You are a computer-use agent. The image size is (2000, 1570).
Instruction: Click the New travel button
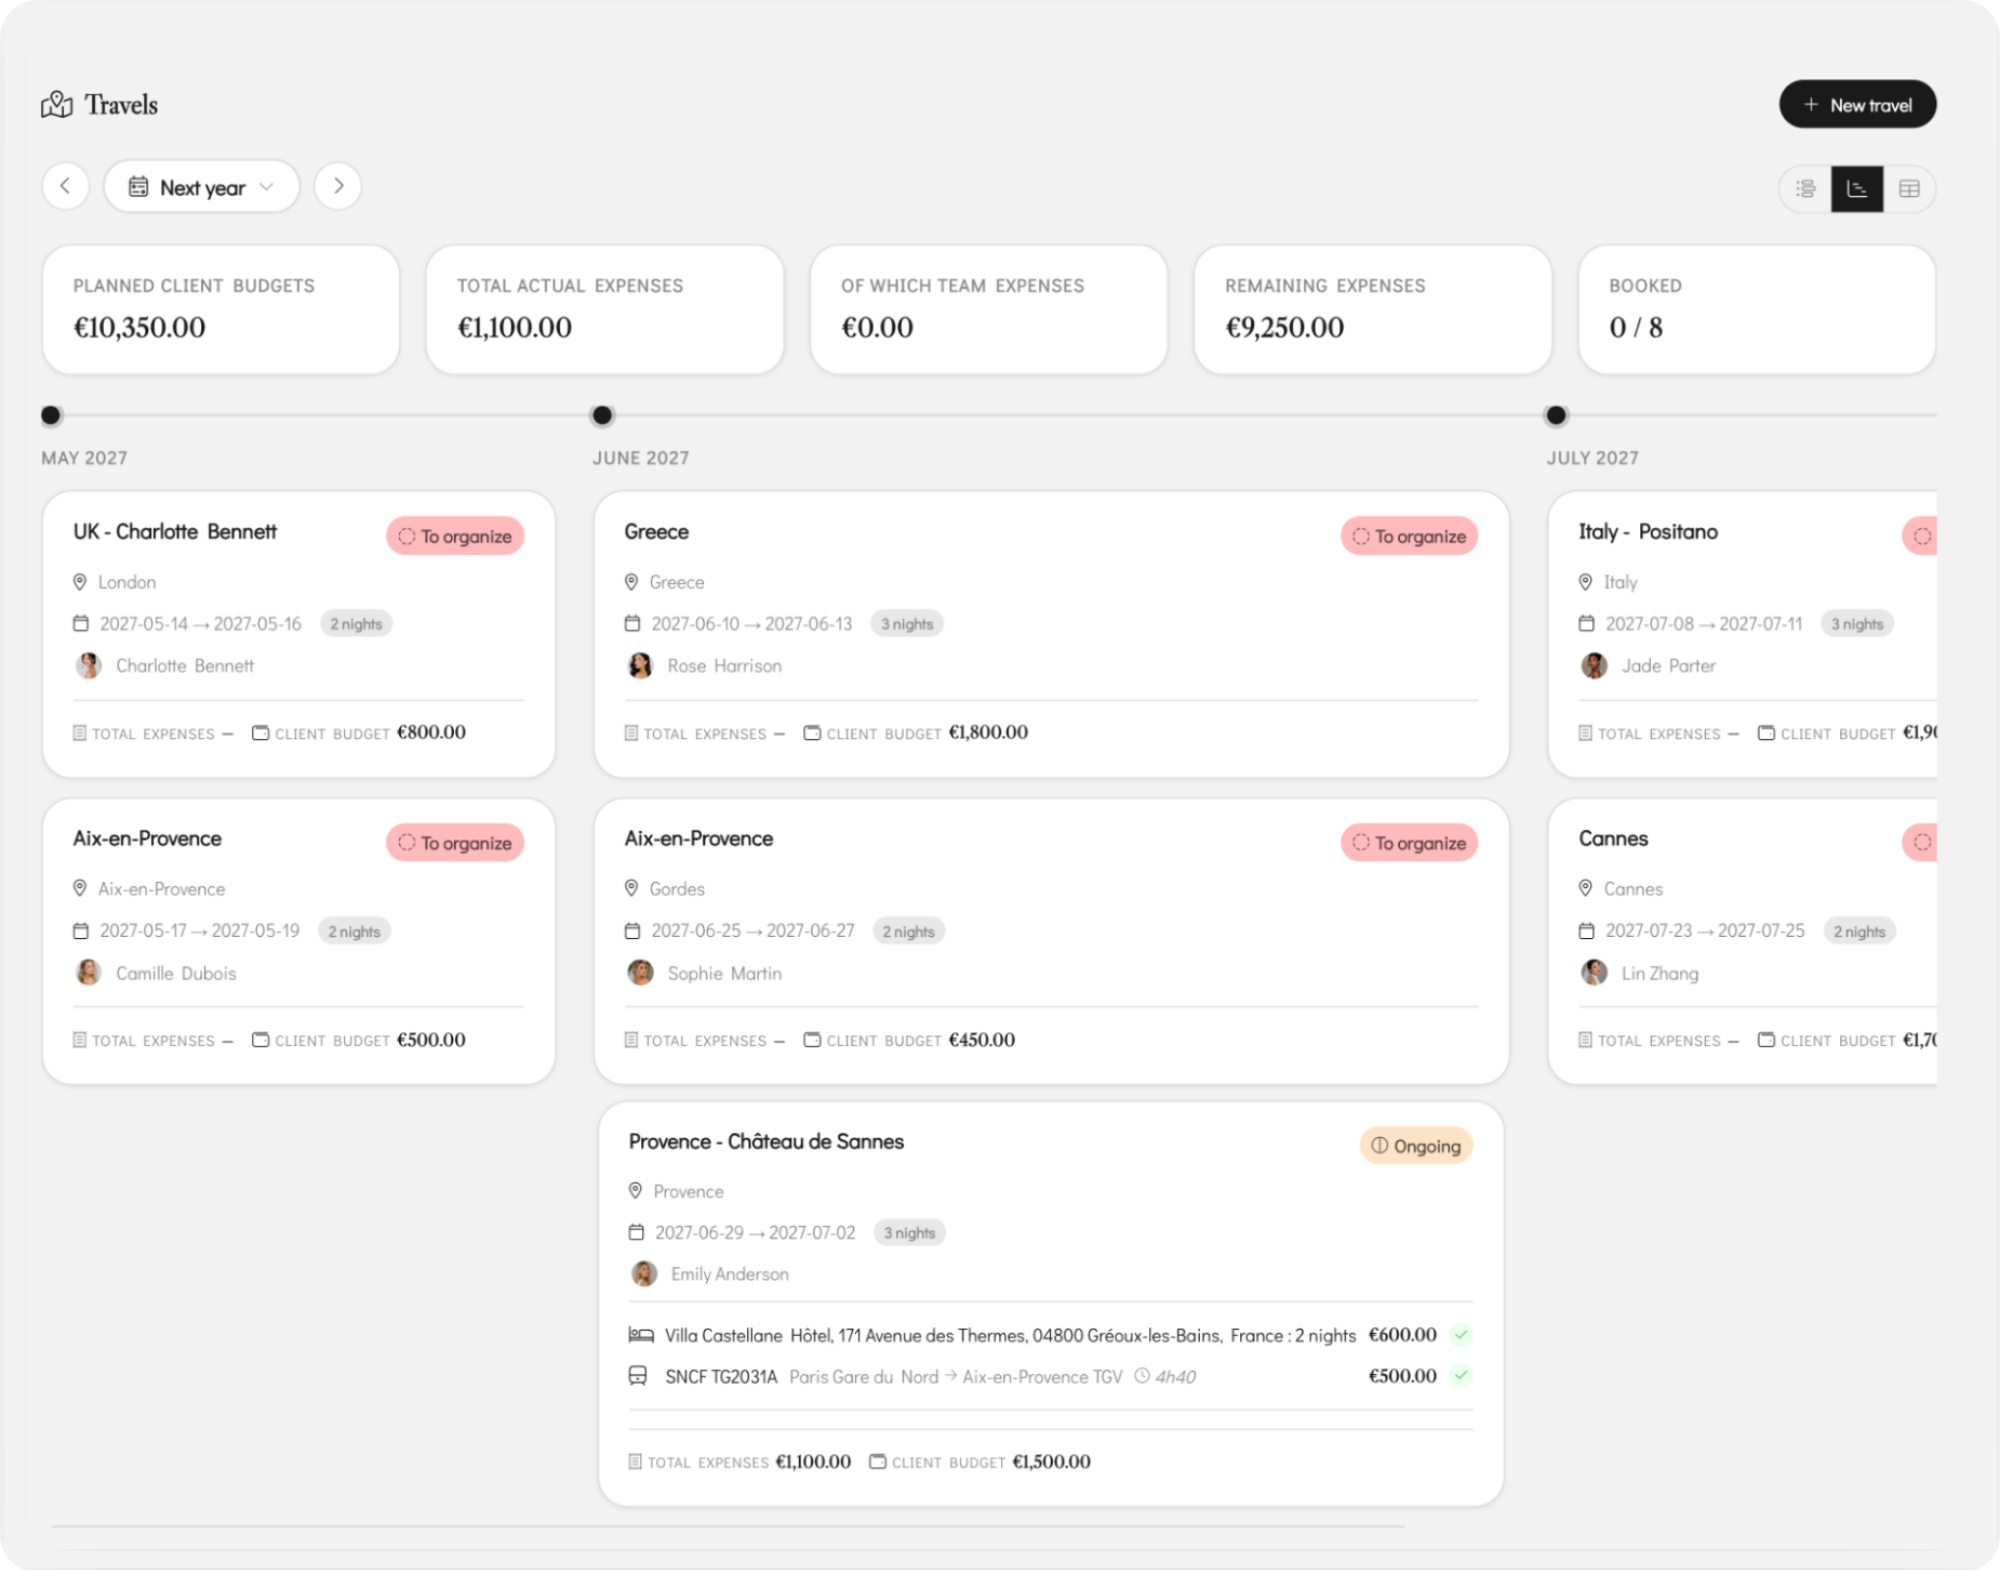coord(1857,105)
